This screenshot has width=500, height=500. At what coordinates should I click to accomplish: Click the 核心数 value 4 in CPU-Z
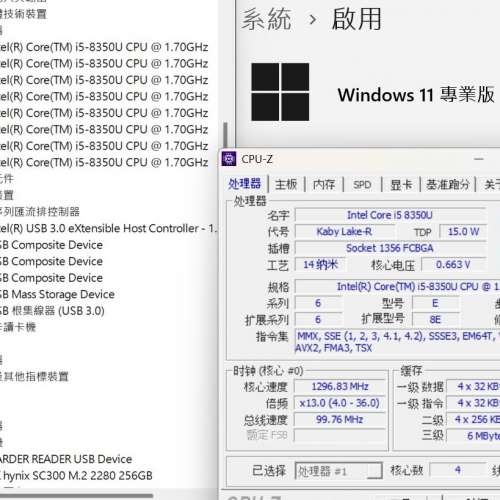tap(458, 470)
